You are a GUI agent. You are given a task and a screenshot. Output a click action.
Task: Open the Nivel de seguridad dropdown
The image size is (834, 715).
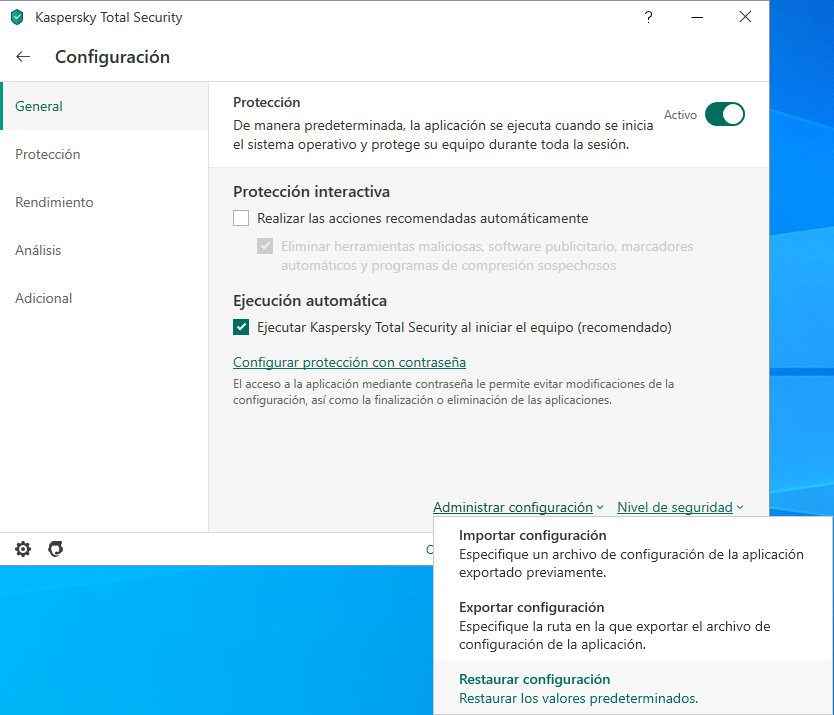(680, 507)
